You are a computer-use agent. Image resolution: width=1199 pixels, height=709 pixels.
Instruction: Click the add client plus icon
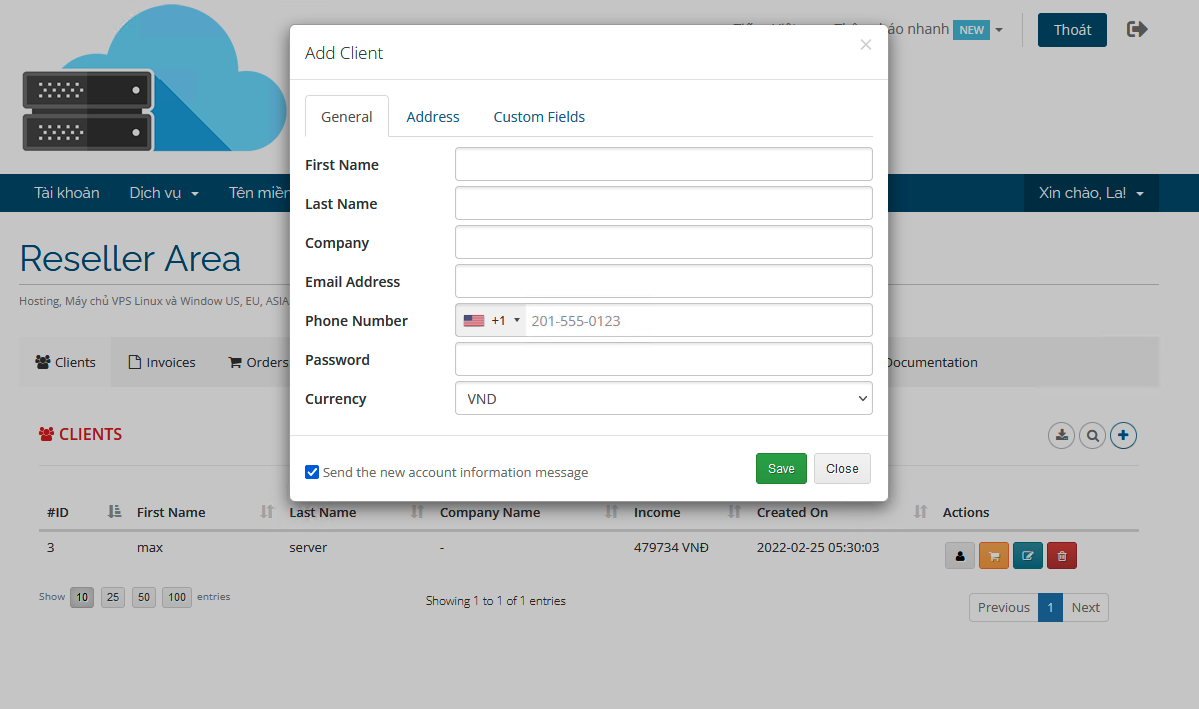click(x=1123, y=435)
